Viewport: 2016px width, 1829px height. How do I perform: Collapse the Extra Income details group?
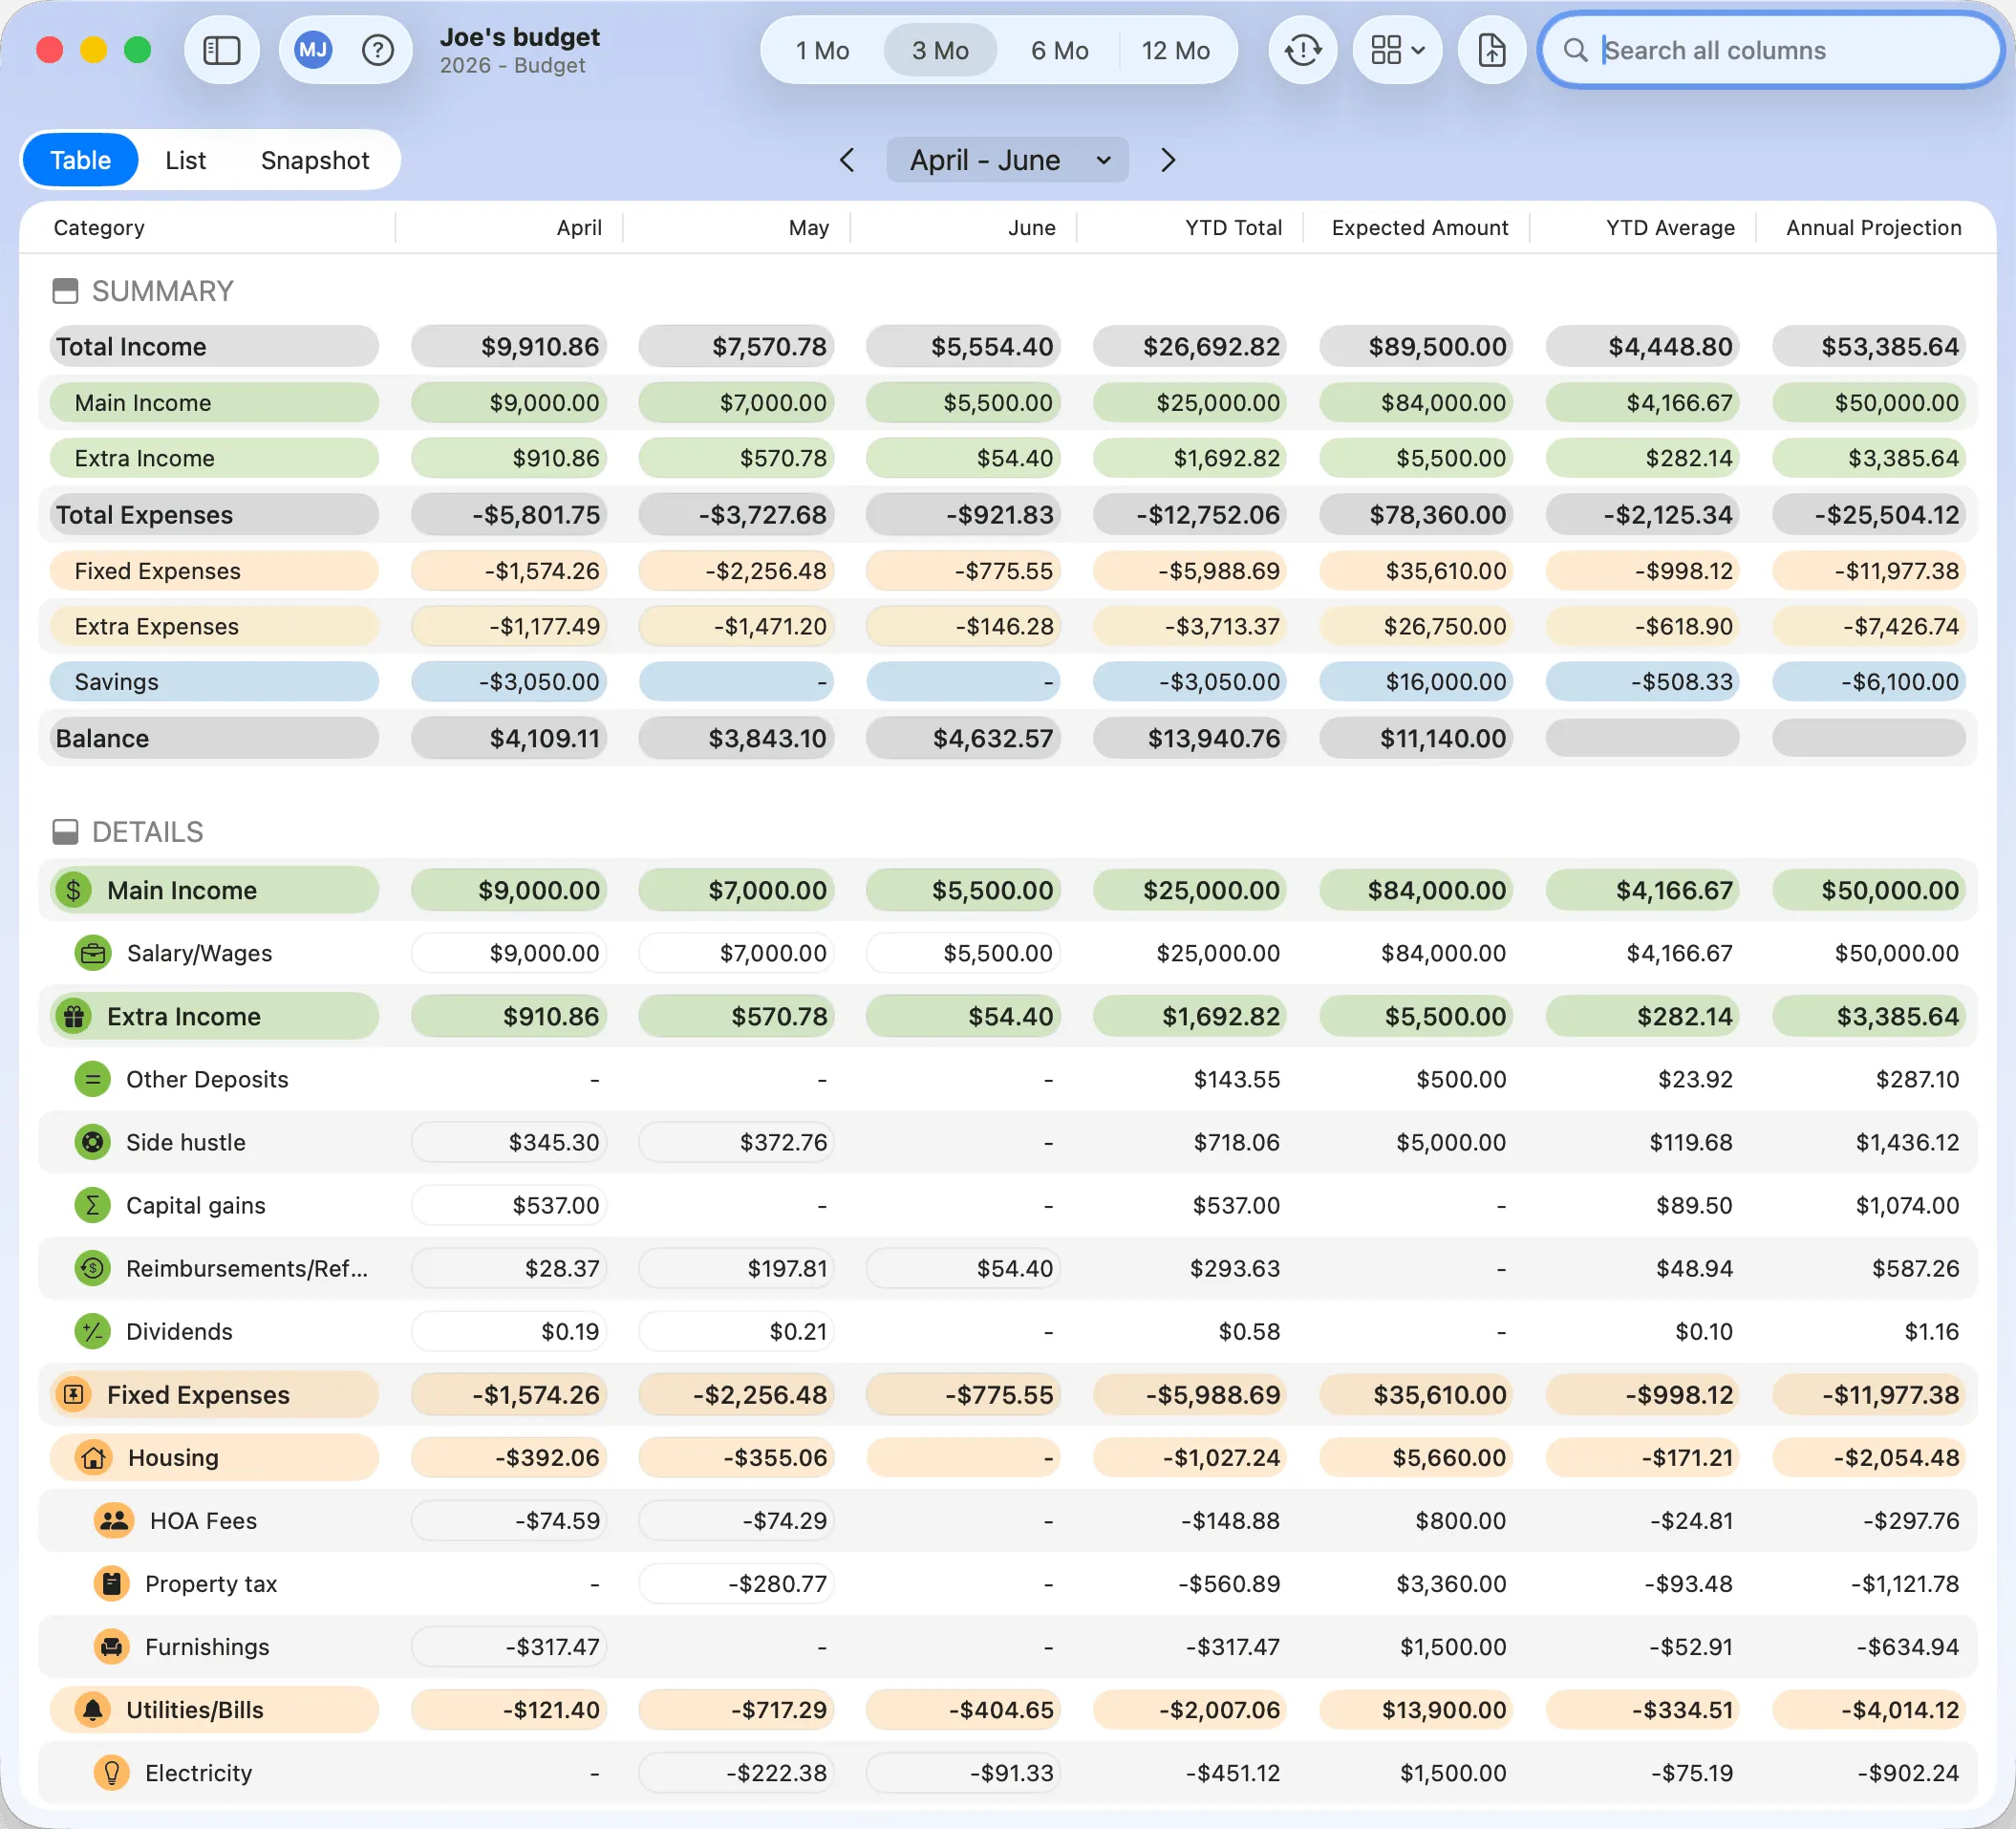pos(214,1016)
